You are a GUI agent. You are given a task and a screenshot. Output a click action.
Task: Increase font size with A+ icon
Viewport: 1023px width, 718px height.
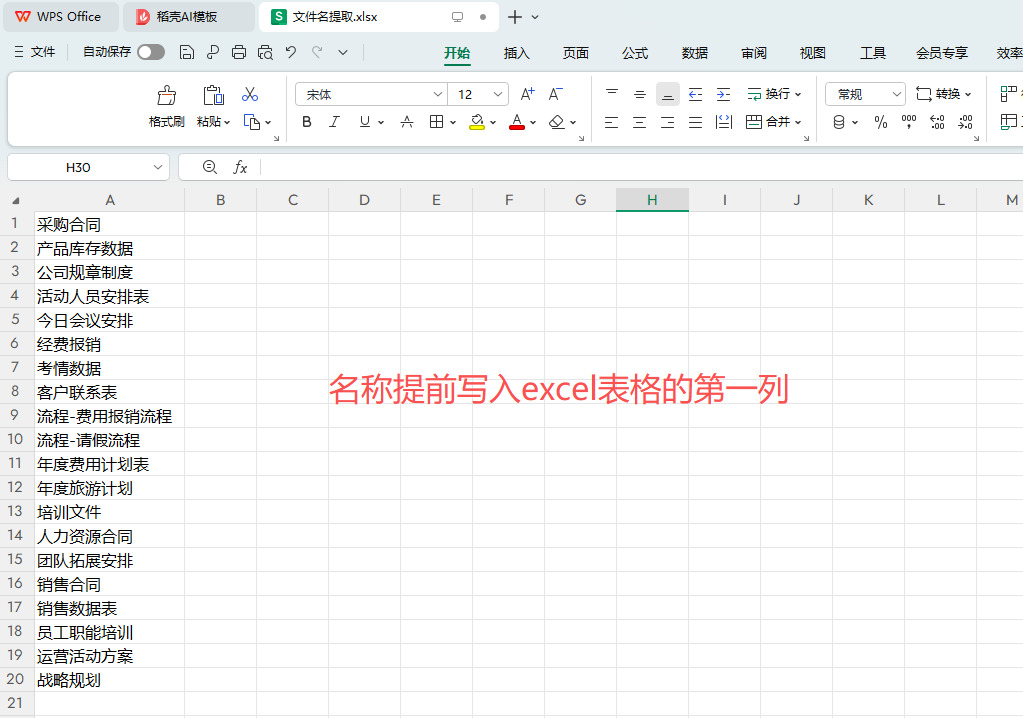click(x=527, y=94)
